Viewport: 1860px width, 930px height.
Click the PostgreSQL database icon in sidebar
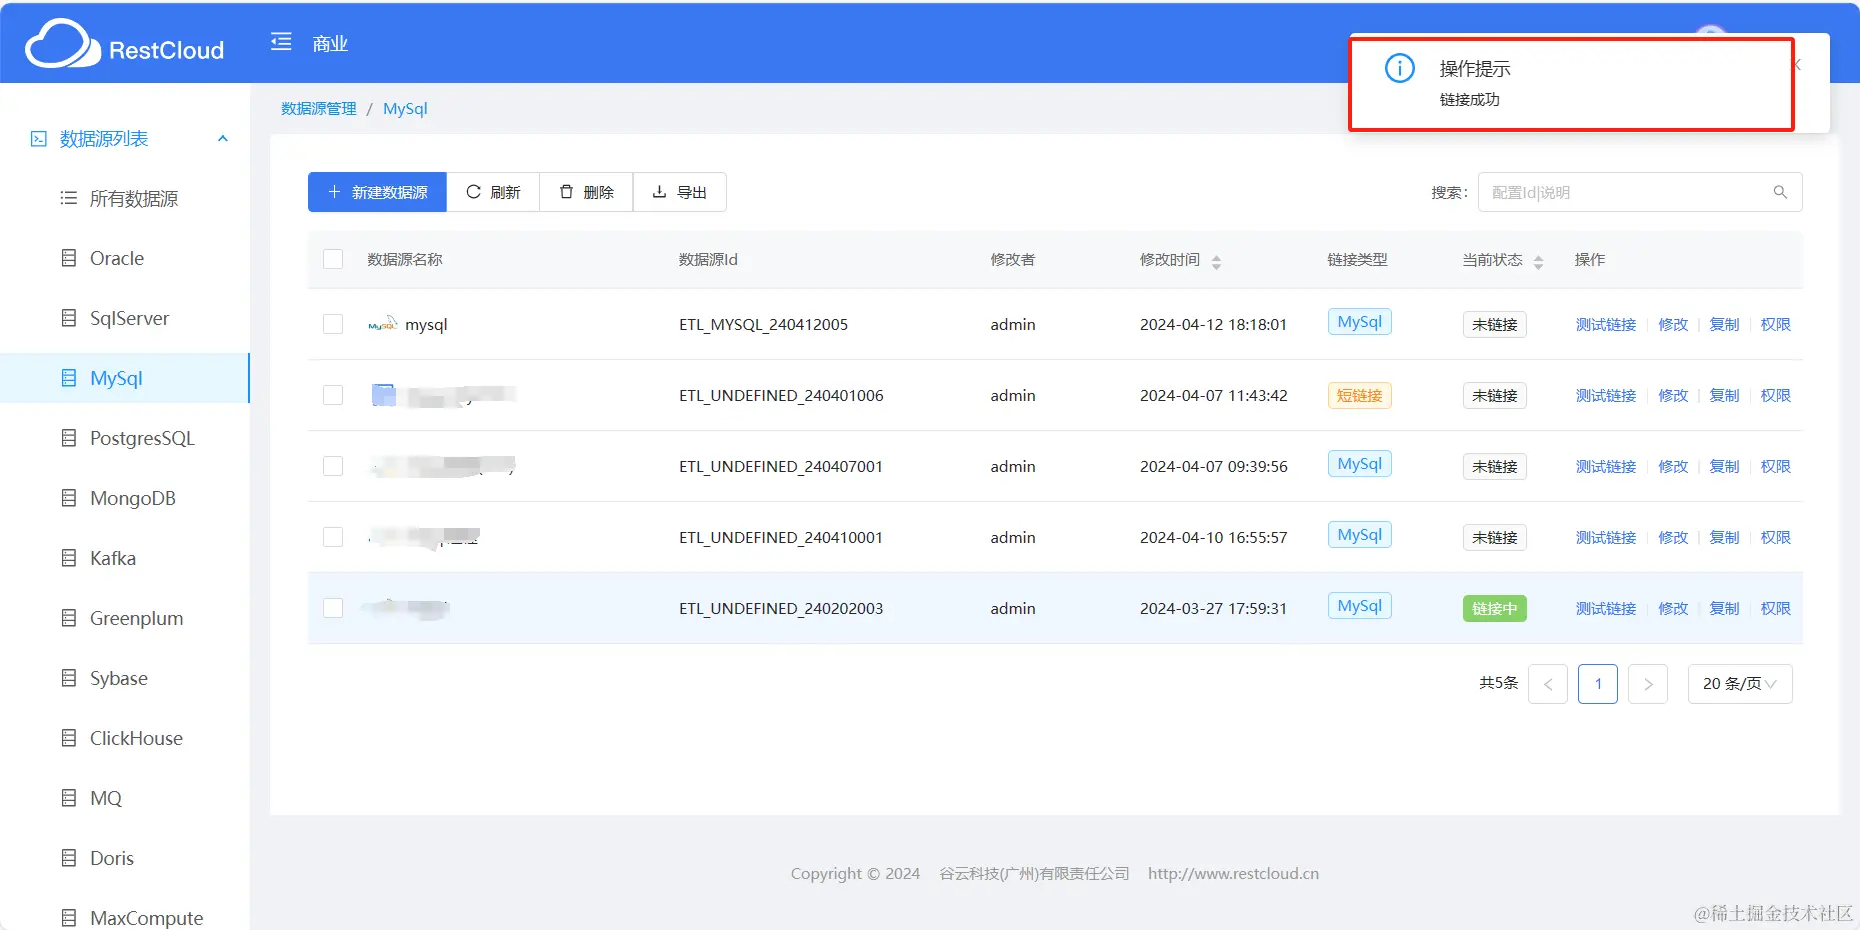coord(69,438)
